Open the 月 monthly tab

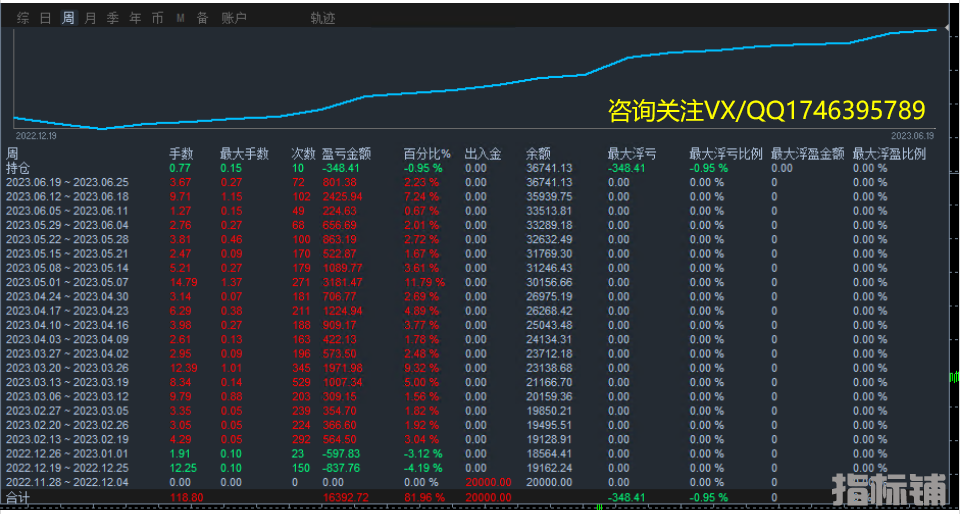click(x=90, y=18)
